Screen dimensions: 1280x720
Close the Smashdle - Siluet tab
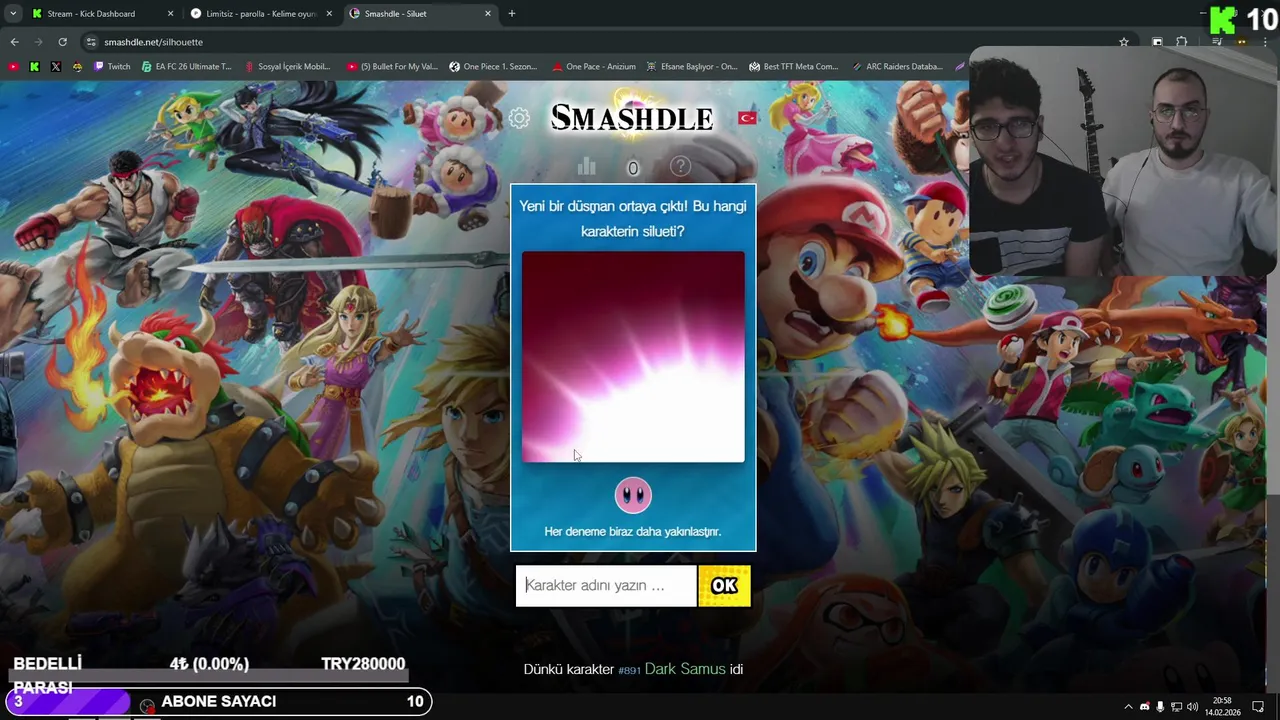pyautogui.click(x=488, y=14)
